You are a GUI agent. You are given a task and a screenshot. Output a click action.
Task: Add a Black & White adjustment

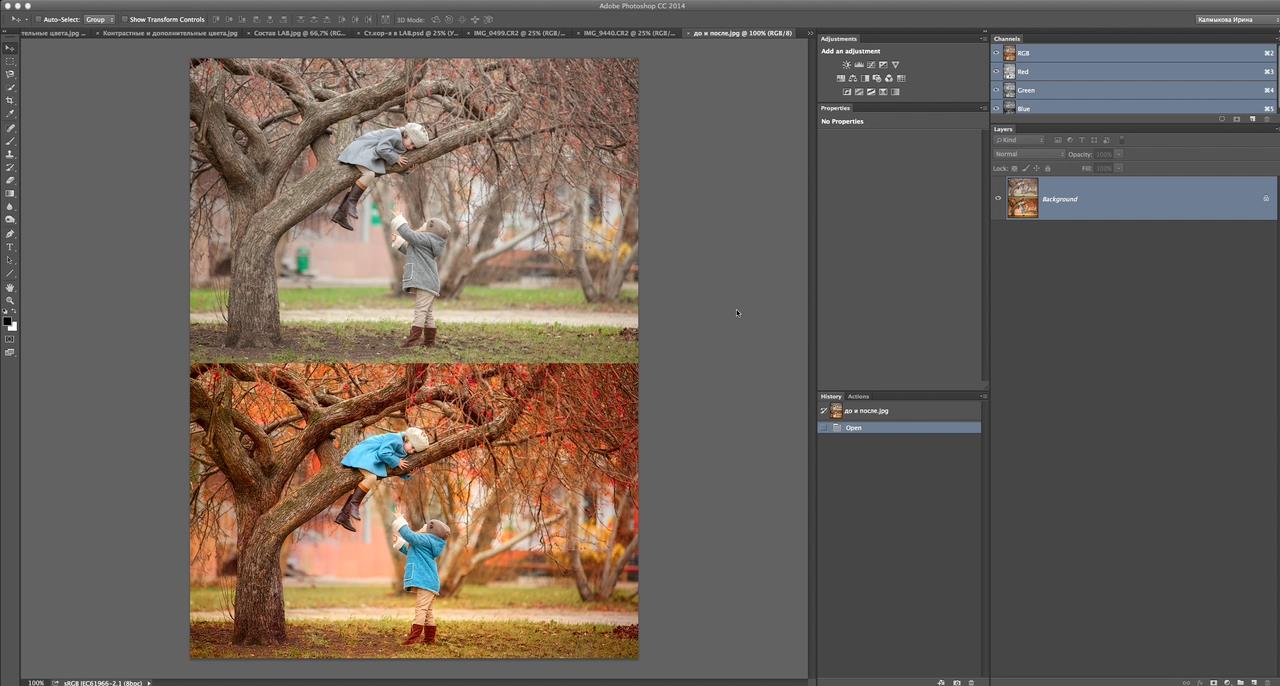[x=864, y=78]
